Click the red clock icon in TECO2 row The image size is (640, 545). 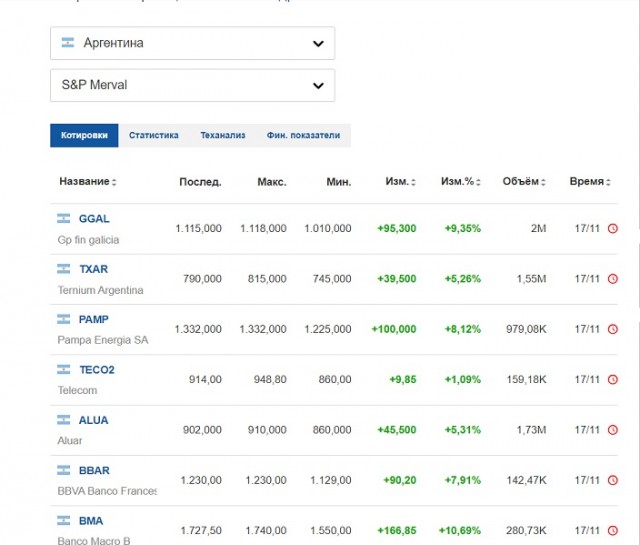point(613,380)
